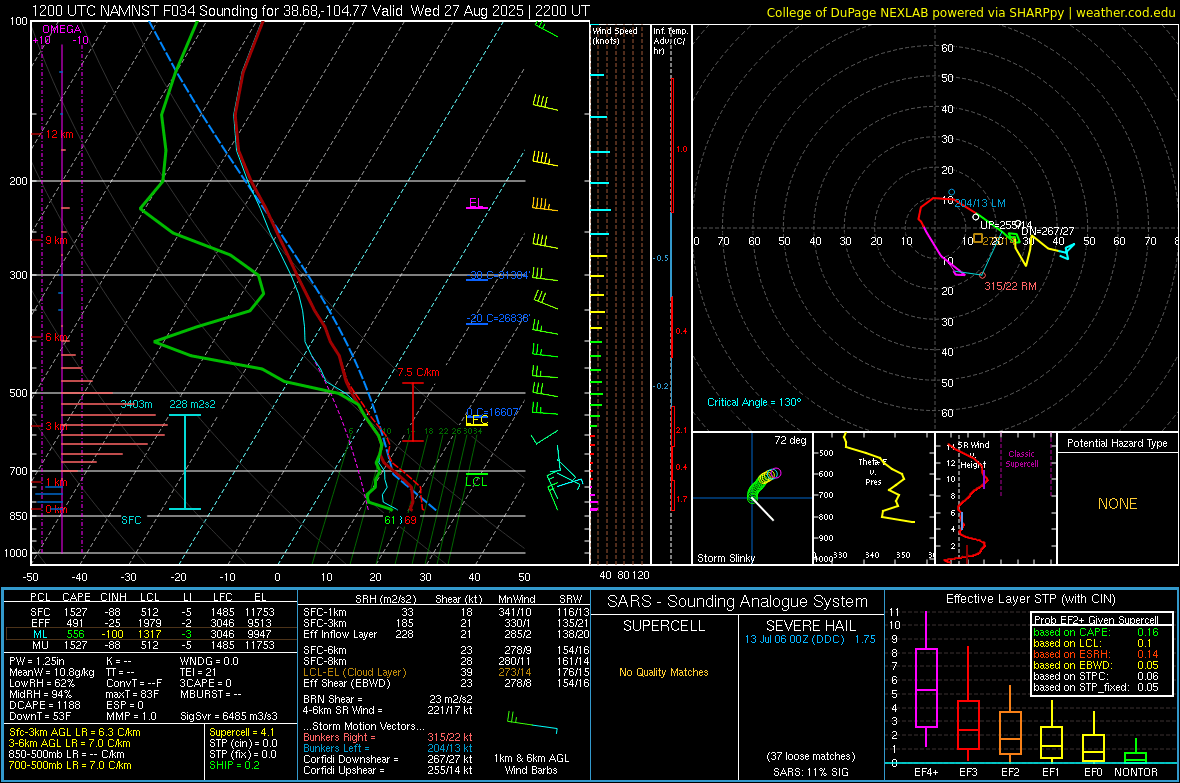Click the NONE hazard type value
This screenshot has height=783, width=1180.
tap(1118, 504)
